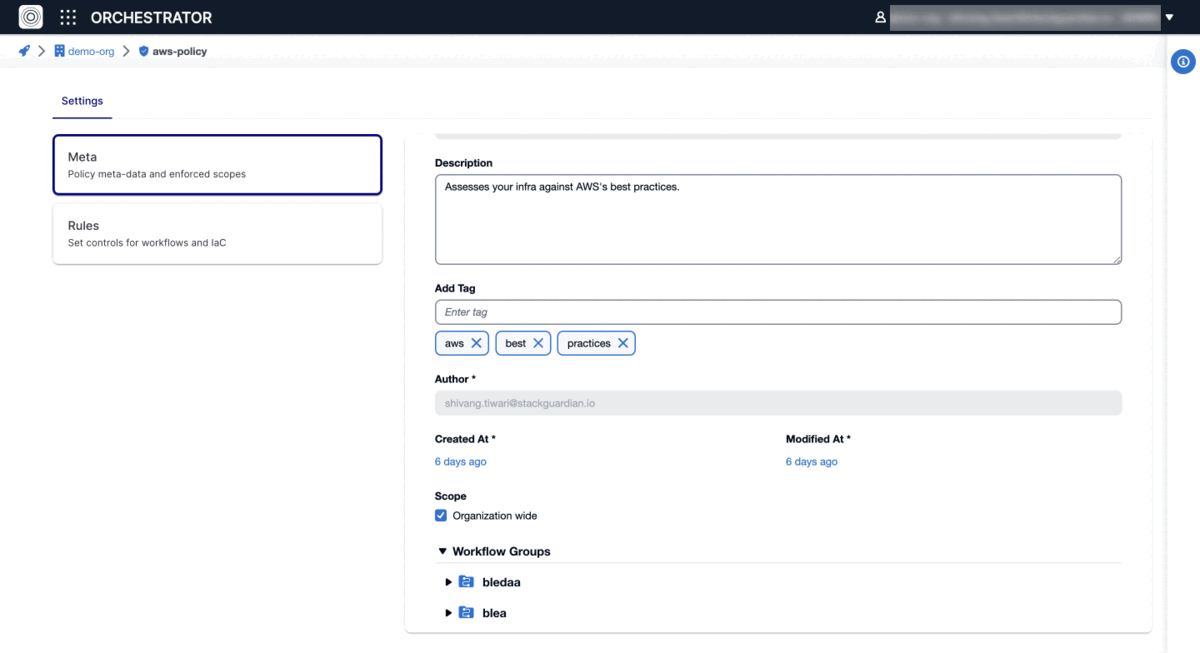Select the Meta settings section
The width and height of the screenshot is (1200, 653).
coord(217,165)
